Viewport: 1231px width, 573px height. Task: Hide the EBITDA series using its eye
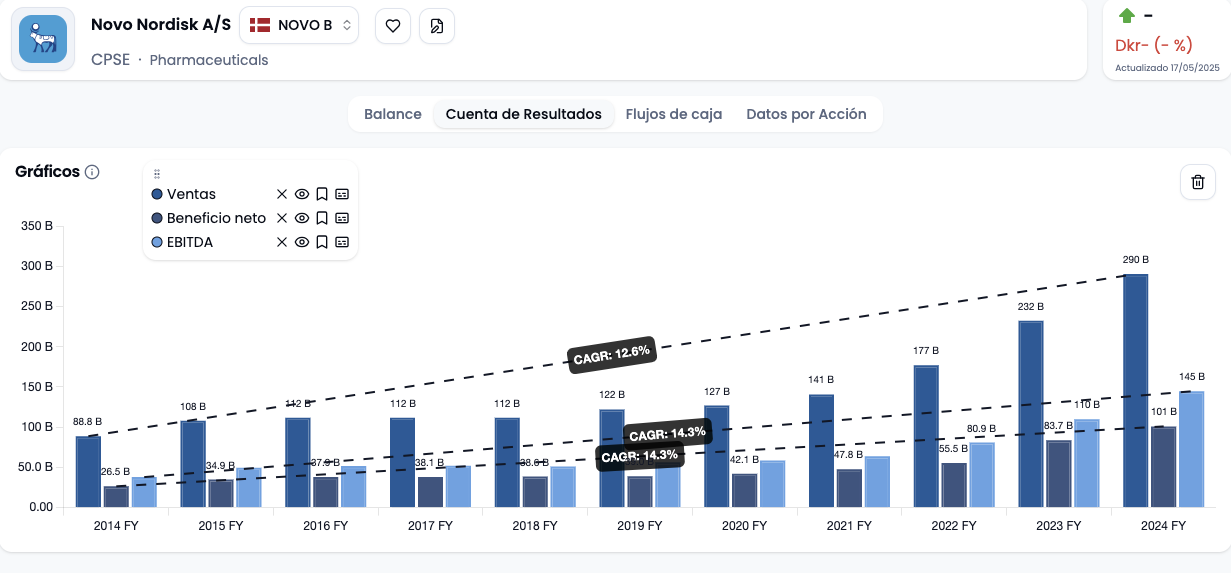pos(302,242)
